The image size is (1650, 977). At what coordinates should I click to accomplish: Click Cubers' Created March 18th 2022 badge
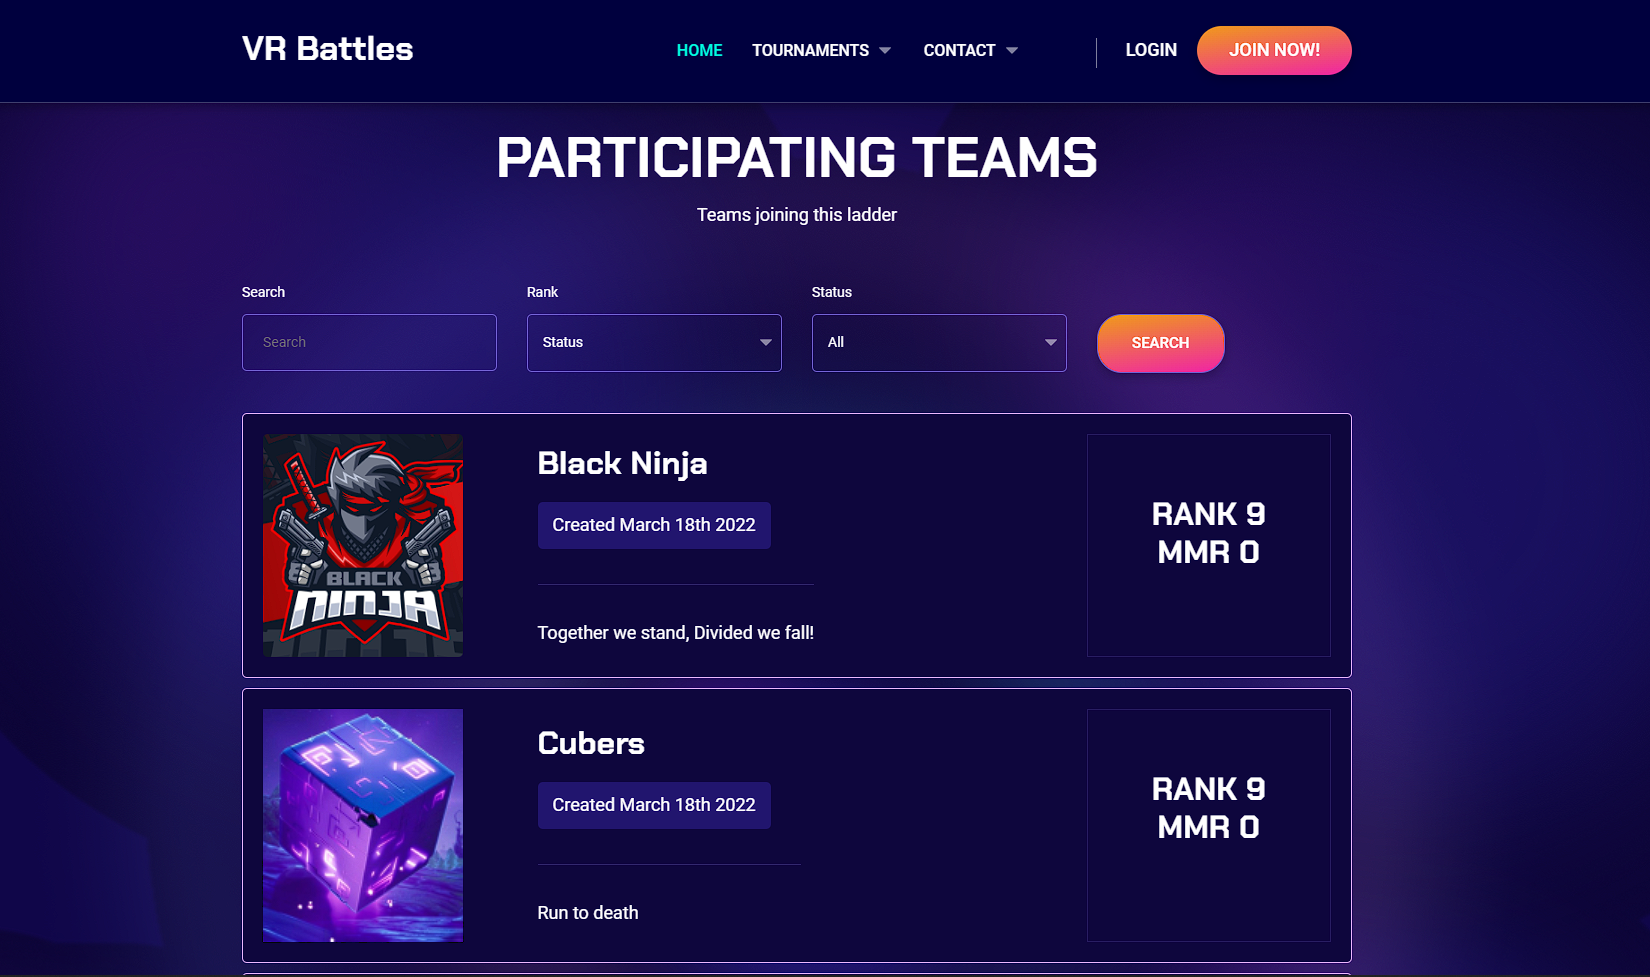point(654,805)
